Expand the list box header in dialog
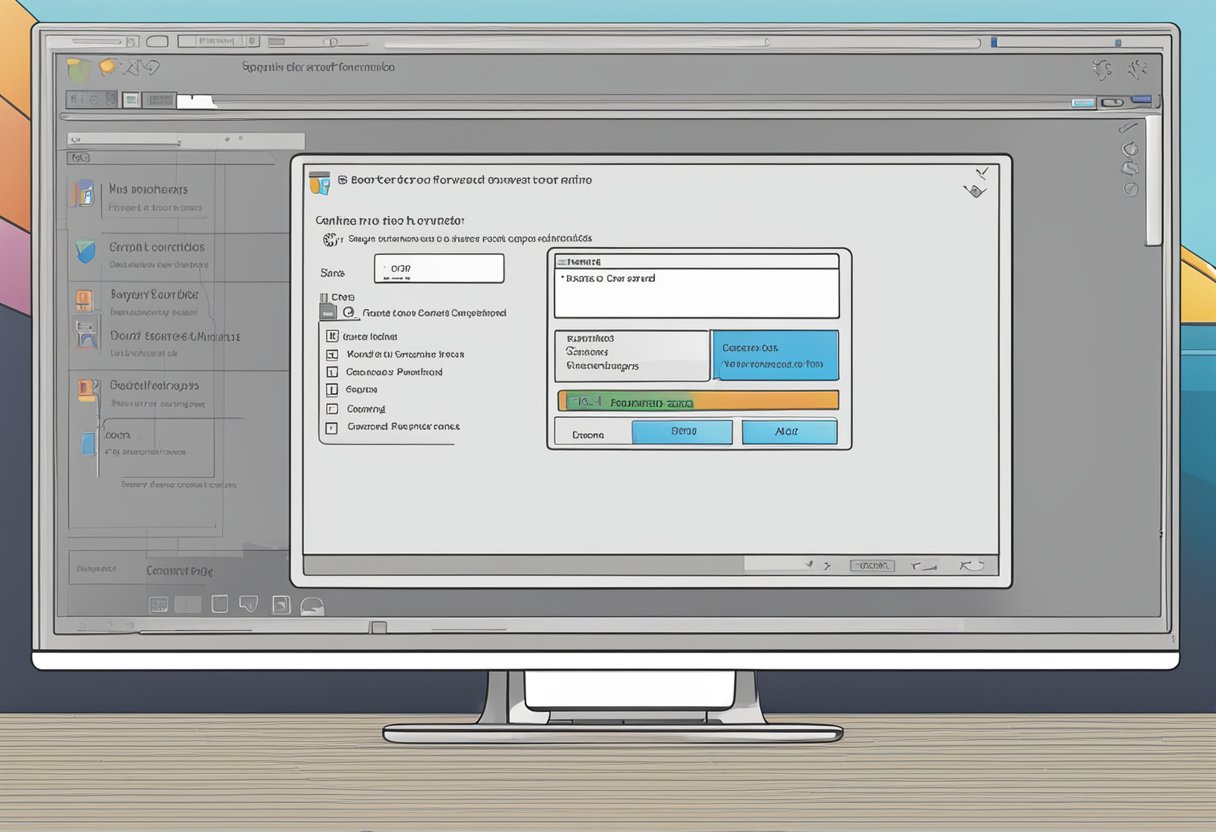The height and width of the screenshot is (832, 1216). pyautogui.click(x=697, y=261)
